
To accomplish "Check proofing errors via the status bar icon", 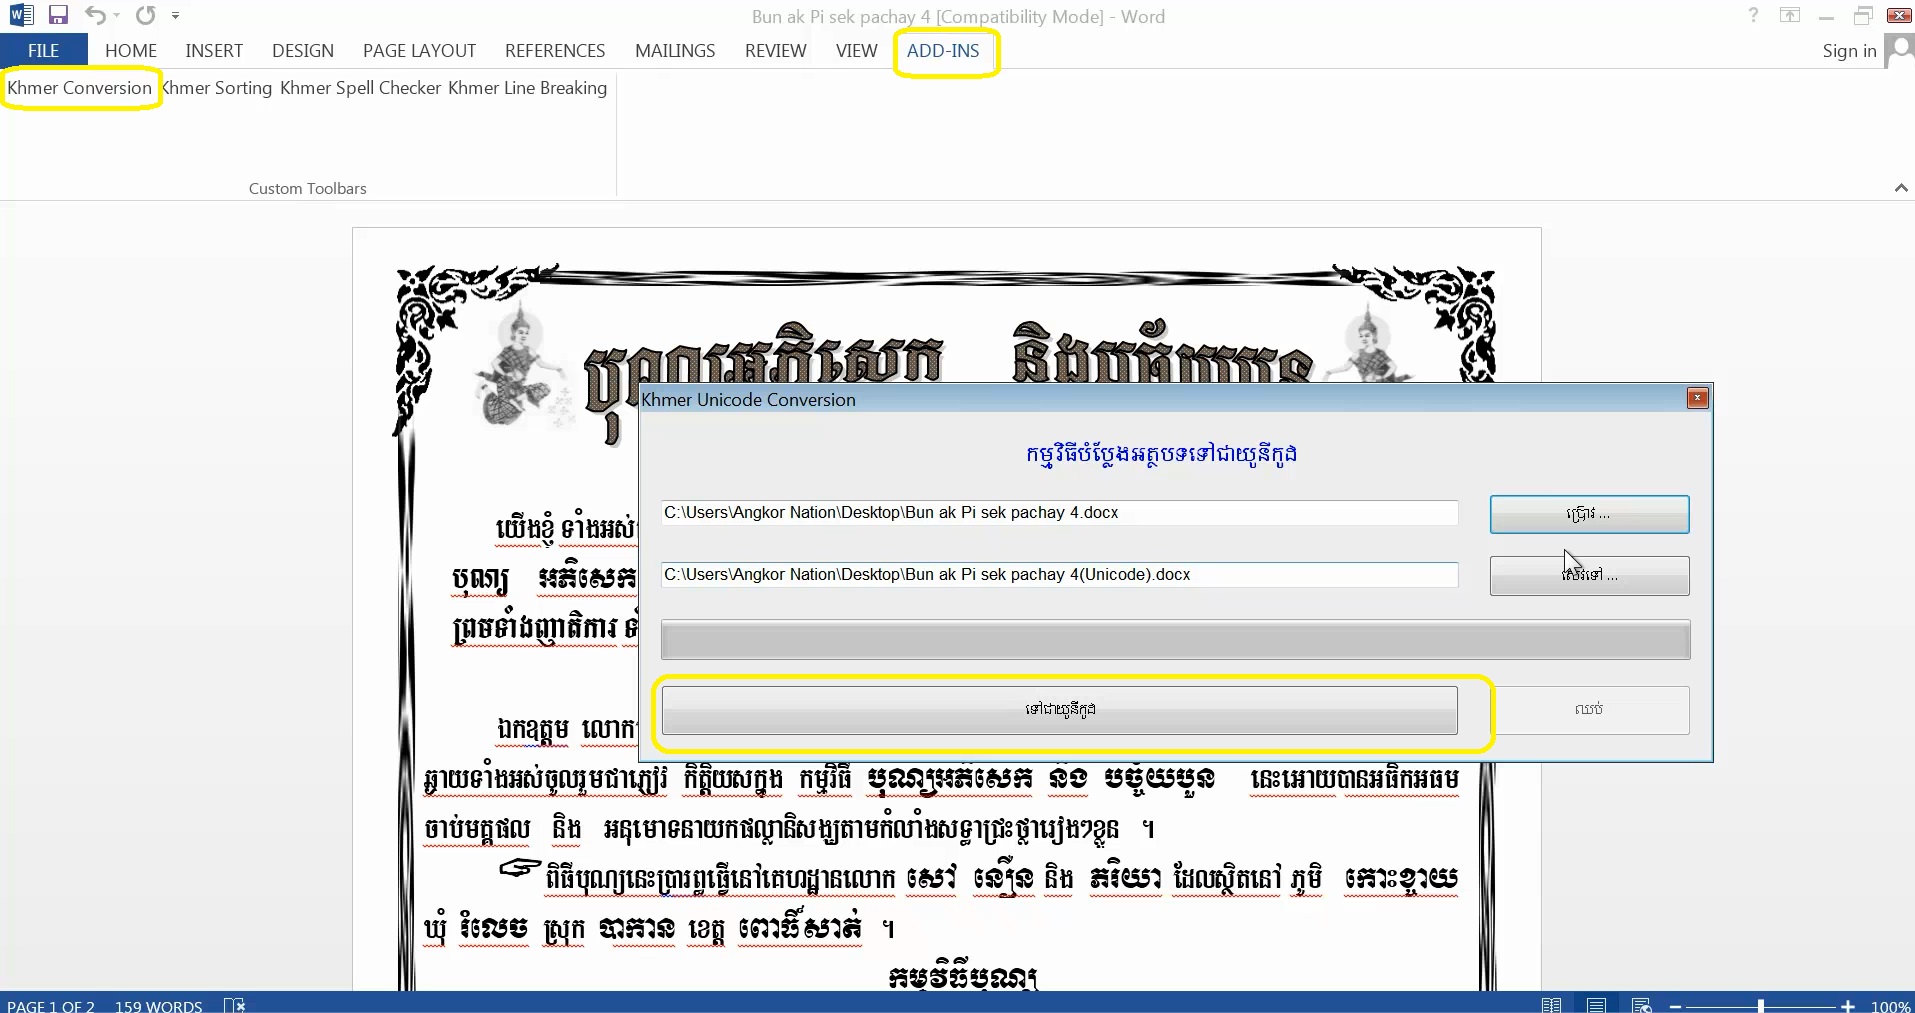I will 236,1005.
